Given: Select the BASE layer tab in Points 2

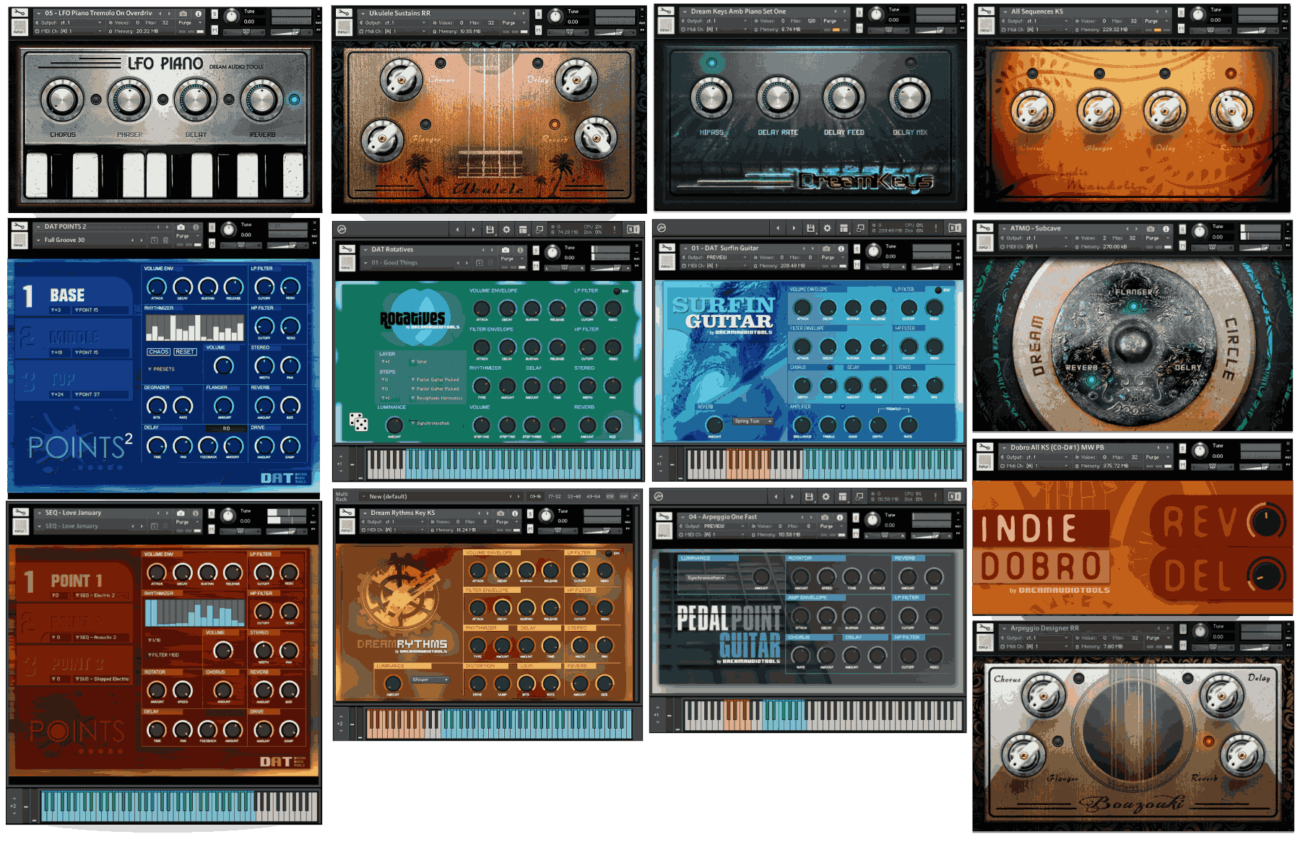Looking at the screenshot, I should coord(70,295).
